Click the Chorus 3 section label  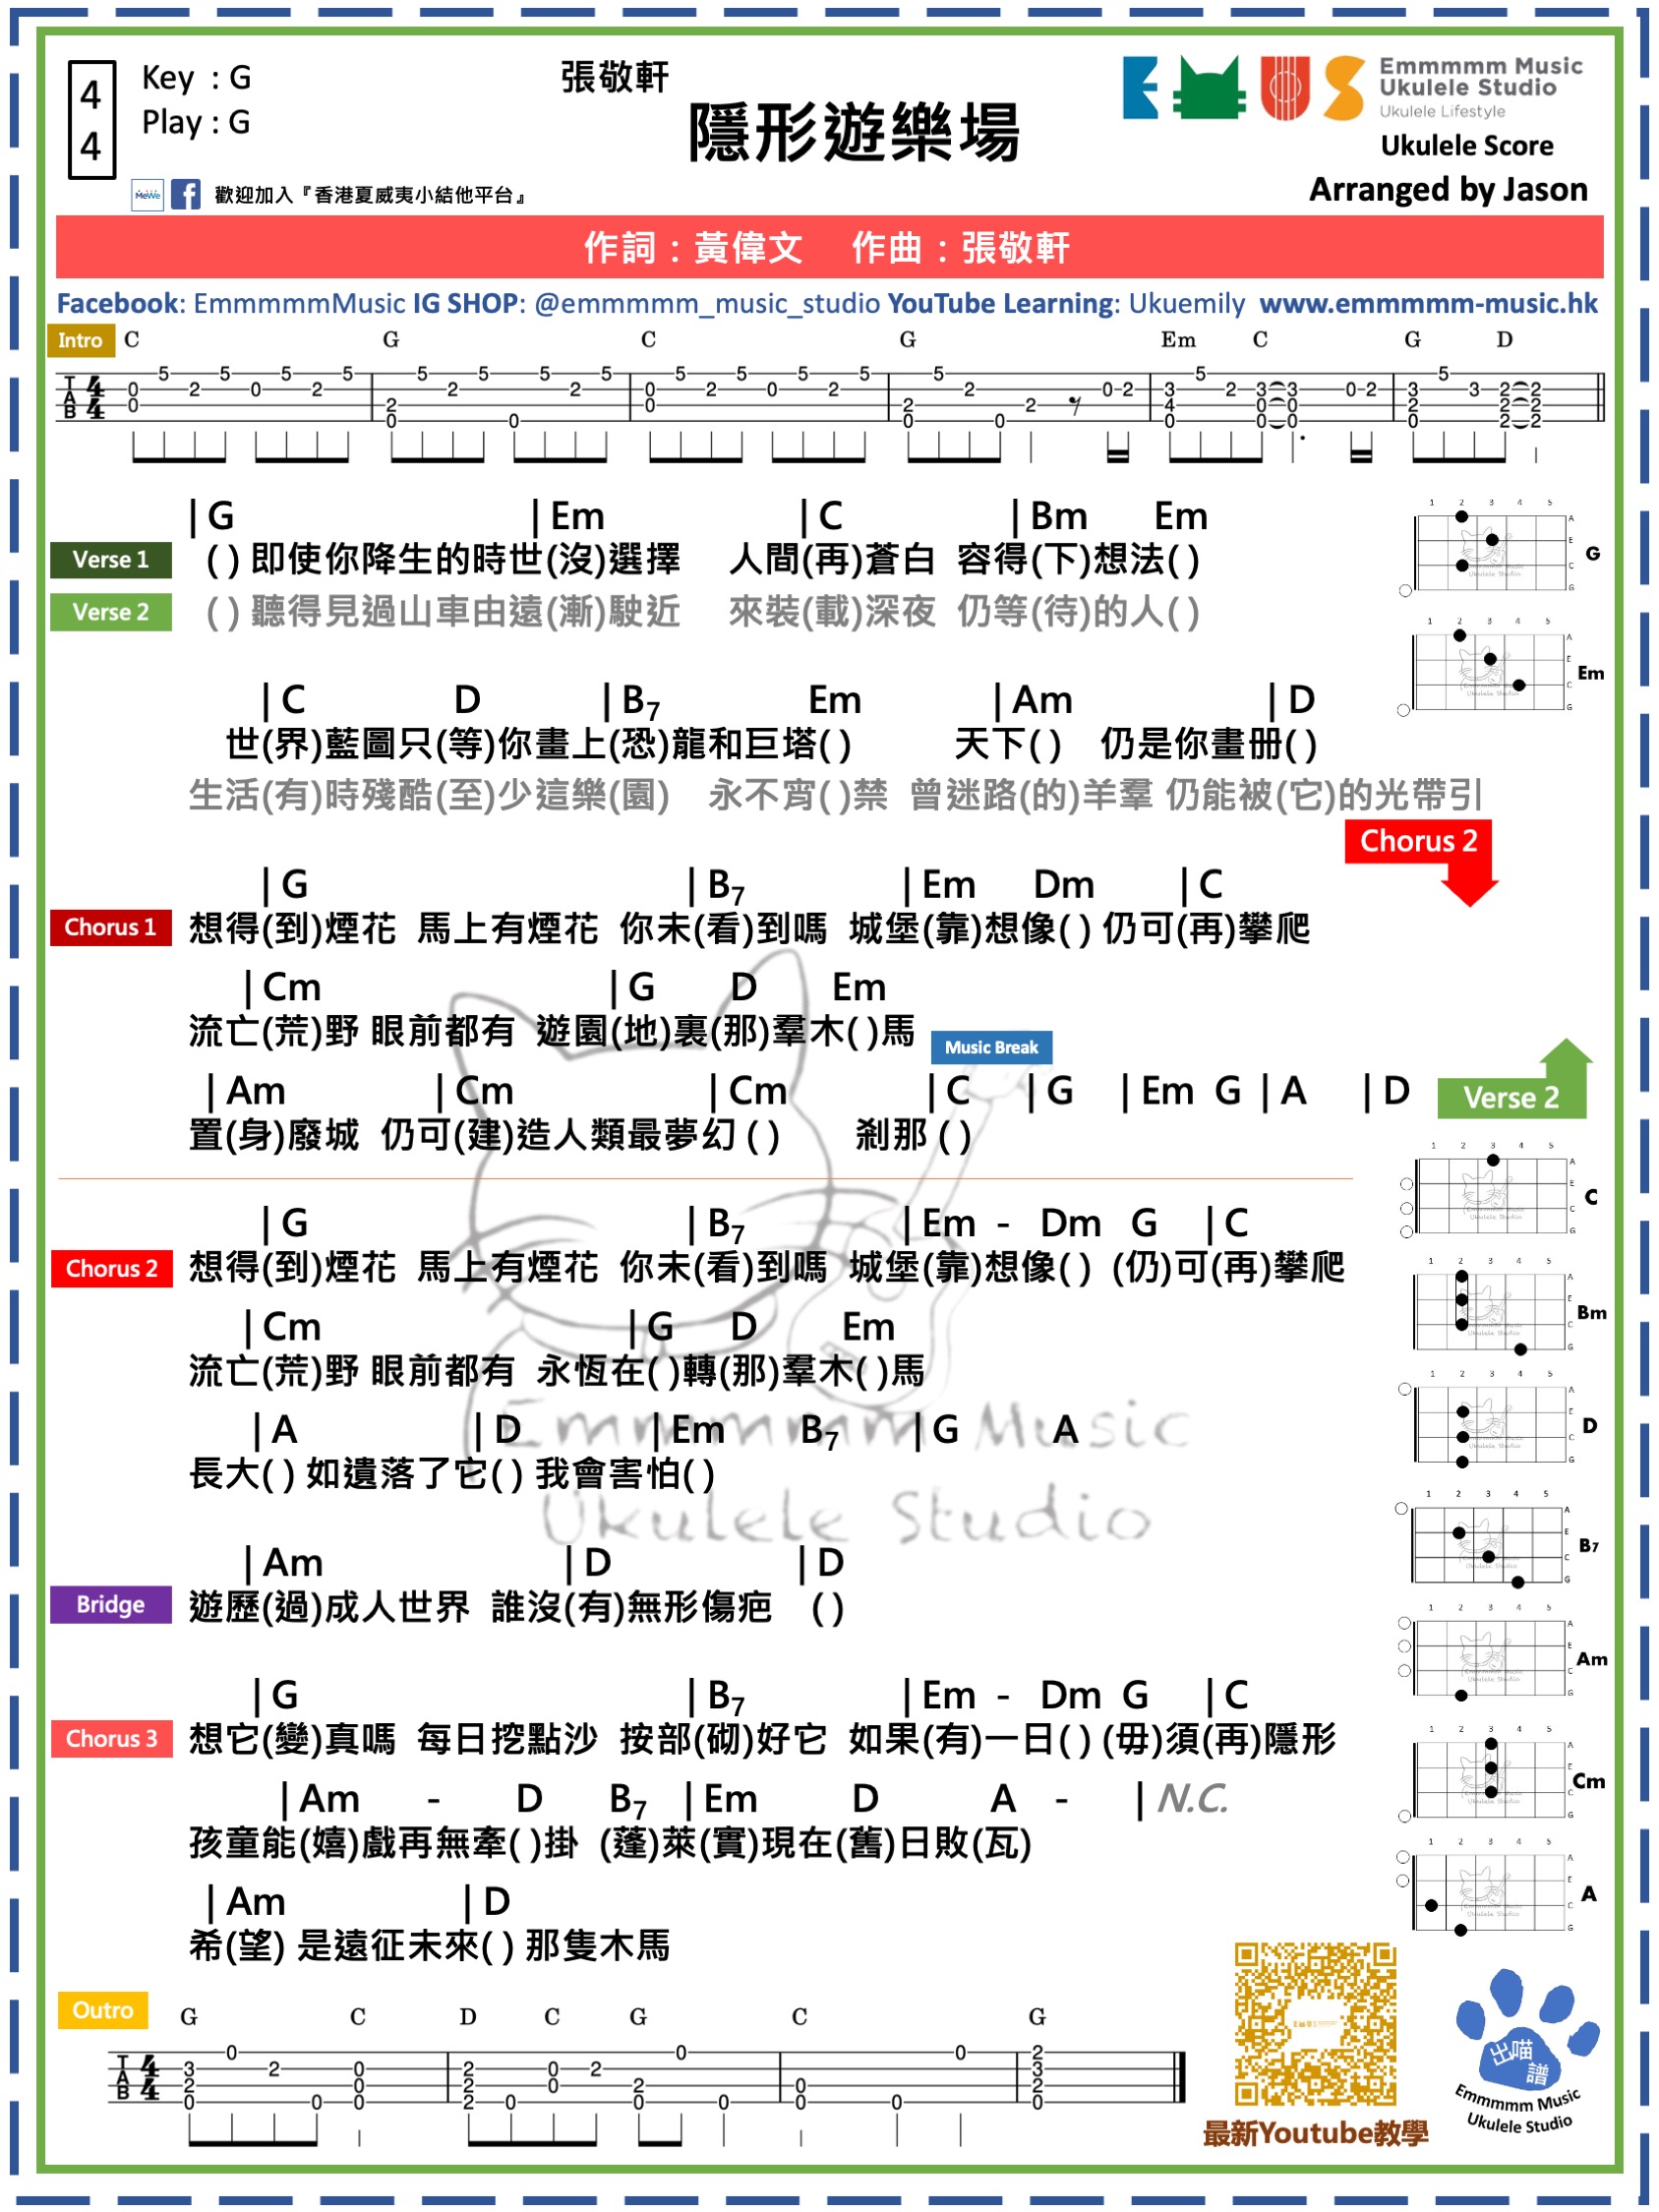point(111,1738)
